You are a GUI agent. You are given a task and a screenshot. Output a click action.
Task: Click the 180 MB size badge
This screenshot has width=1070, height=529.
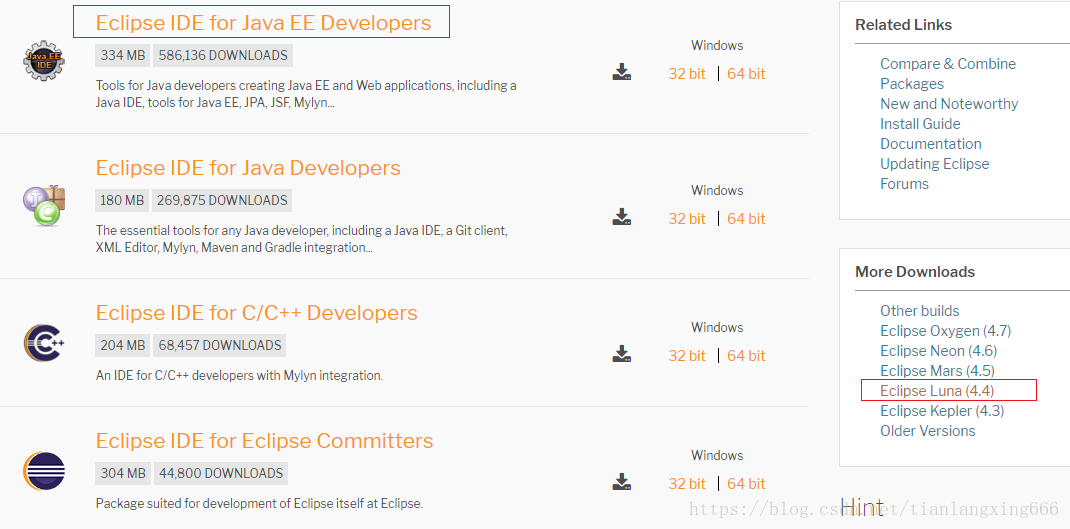point(122,201)
